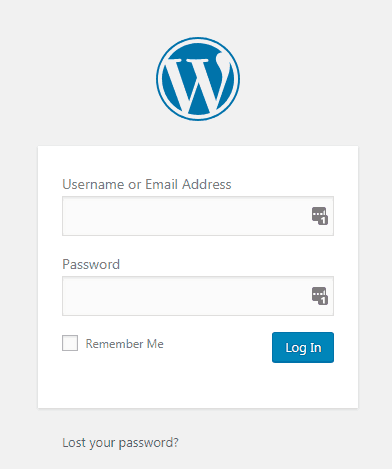Visit WordPress.org through the top logo

pos(198,79)
